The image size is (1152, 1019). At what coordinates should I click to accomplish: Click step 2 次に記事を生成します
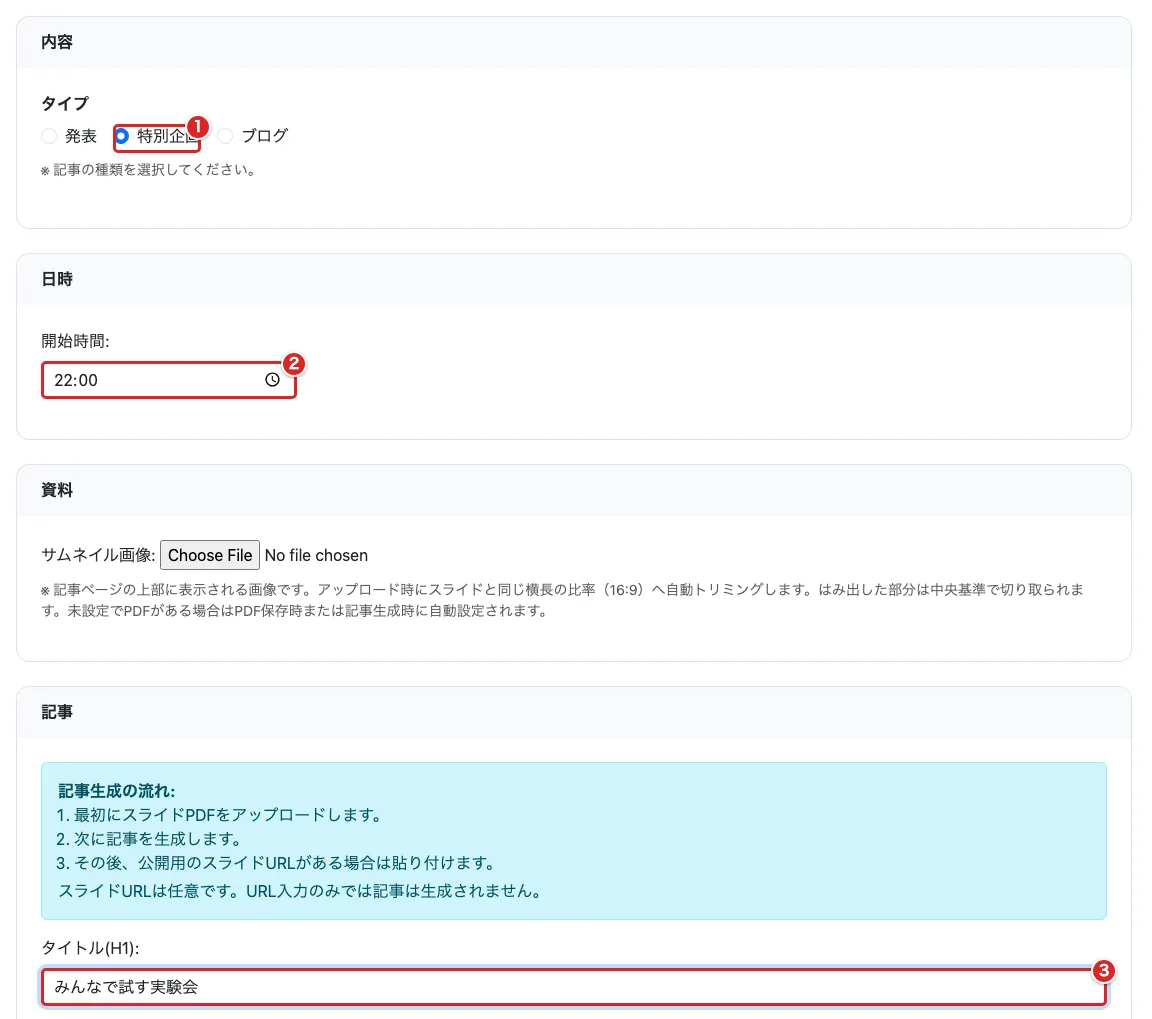point(149,839)
